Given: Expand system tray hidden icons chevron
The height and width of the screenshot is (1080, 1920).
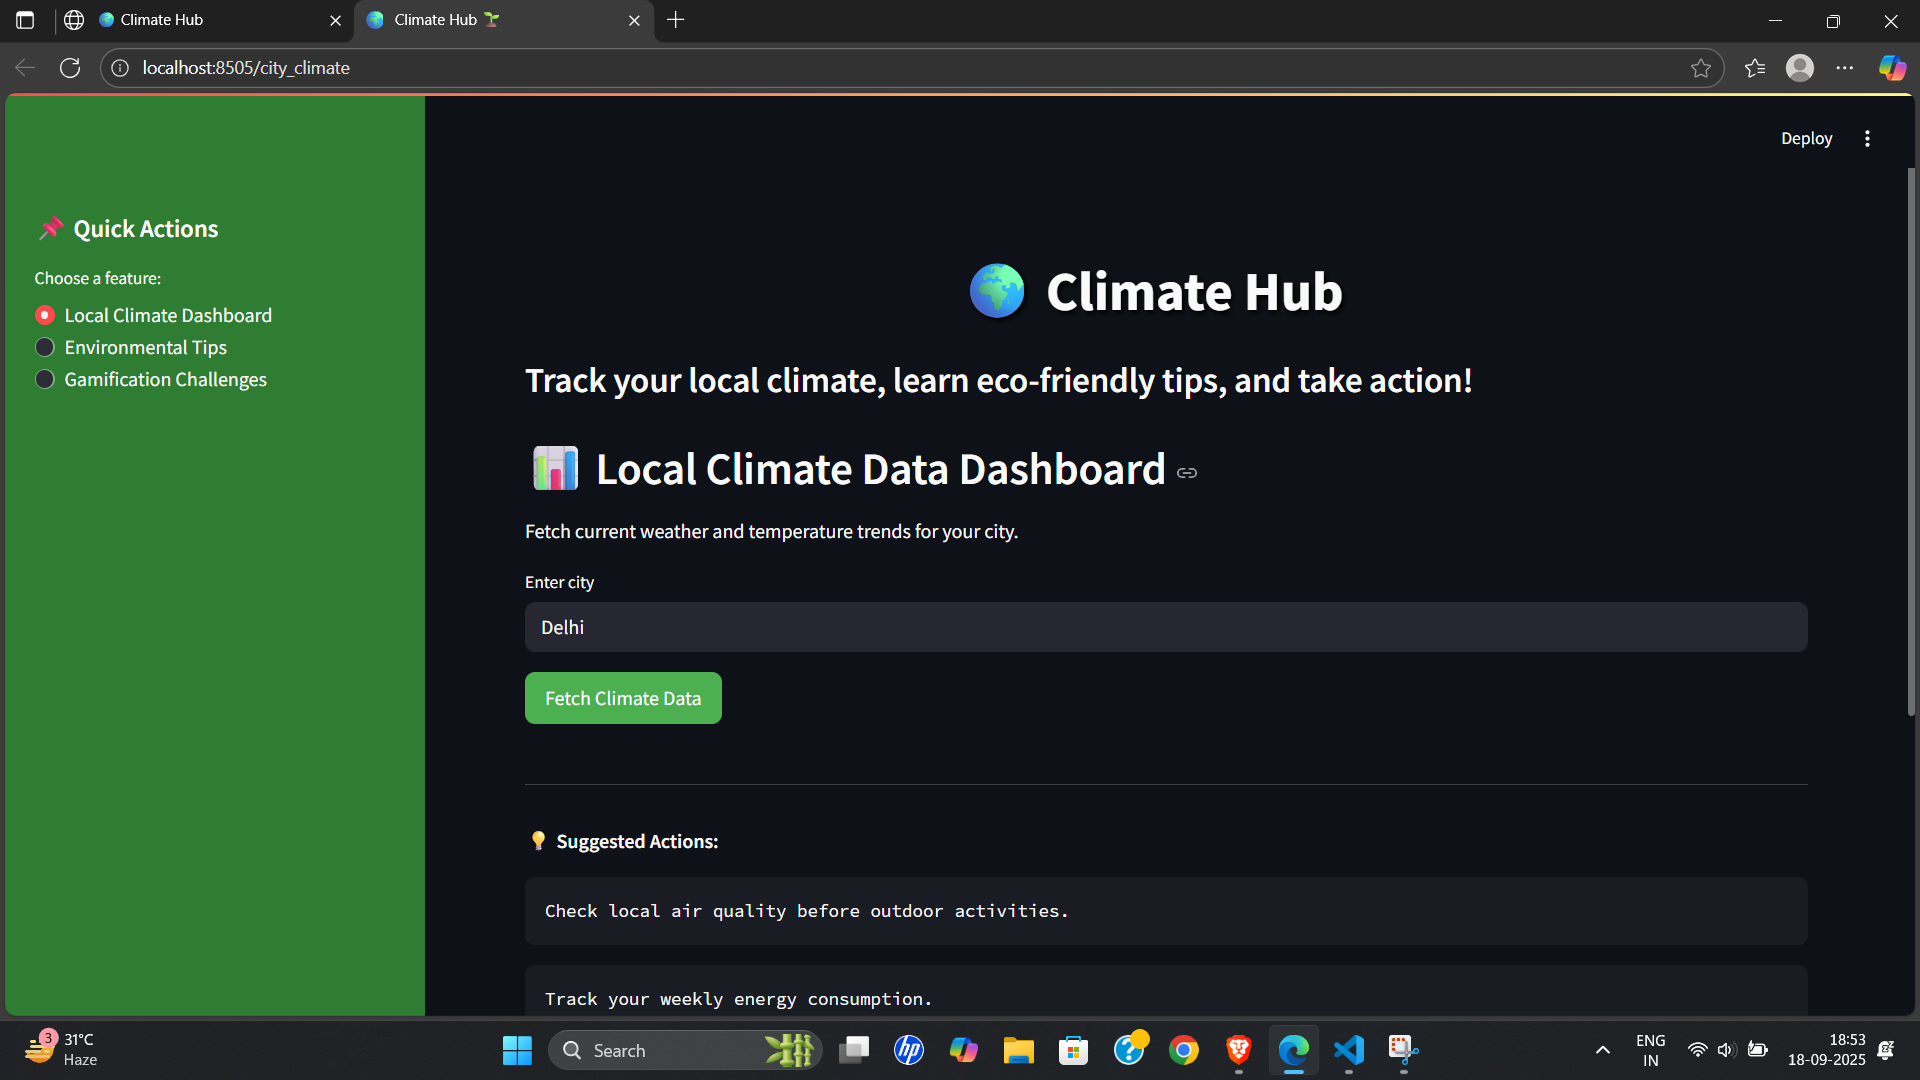Looking at the screenshot, I should coord(1602,1050).
